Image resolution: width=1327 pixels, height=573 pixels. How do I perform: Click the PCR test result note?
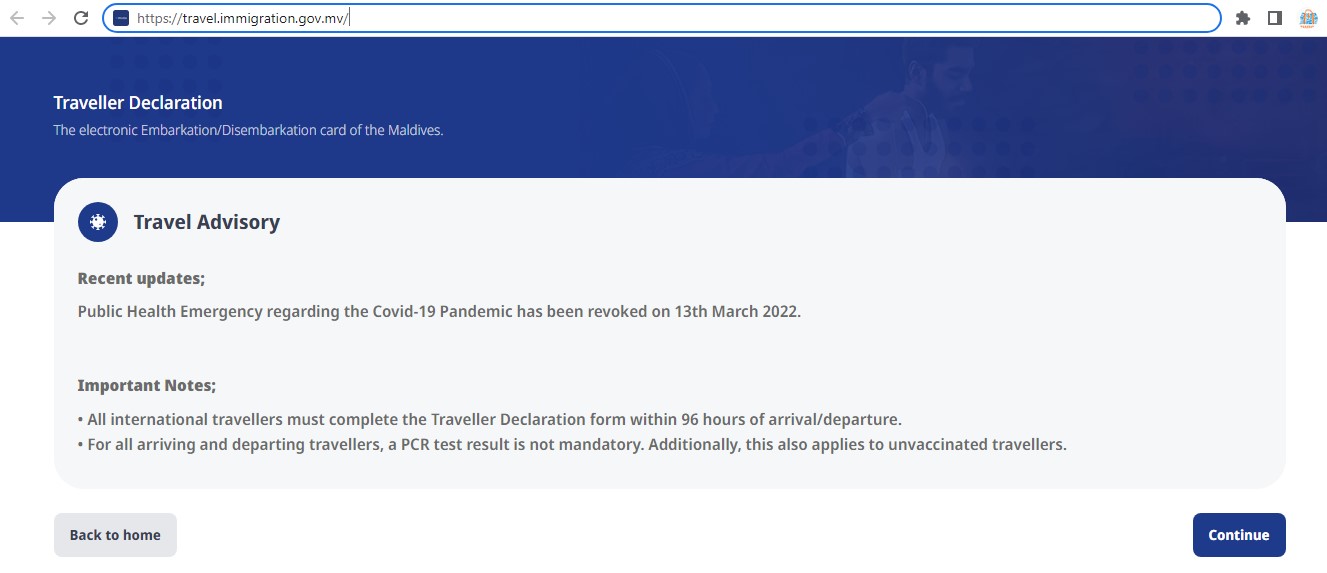tap(572, 444)
